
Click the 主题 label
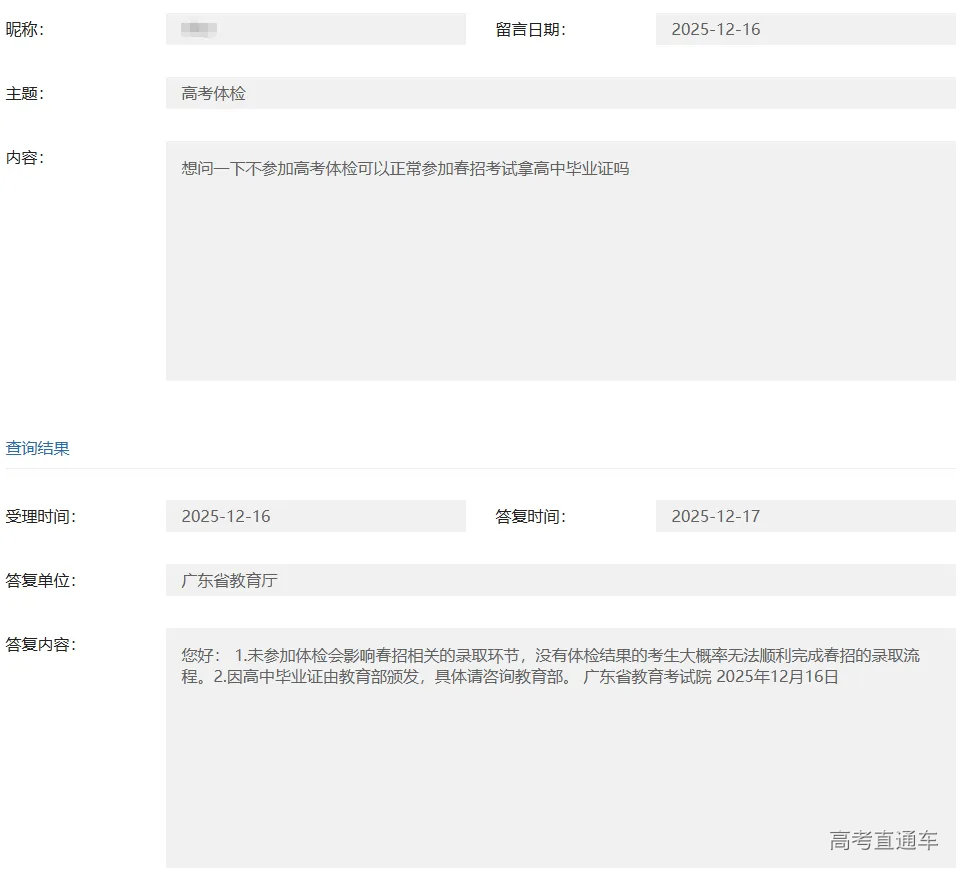point(25,93)
